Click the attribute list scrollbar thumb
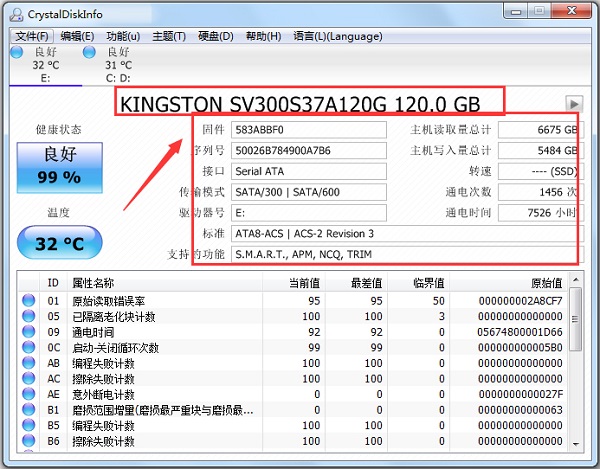Viewport: 600px width, 469px height. pos(576,319)
